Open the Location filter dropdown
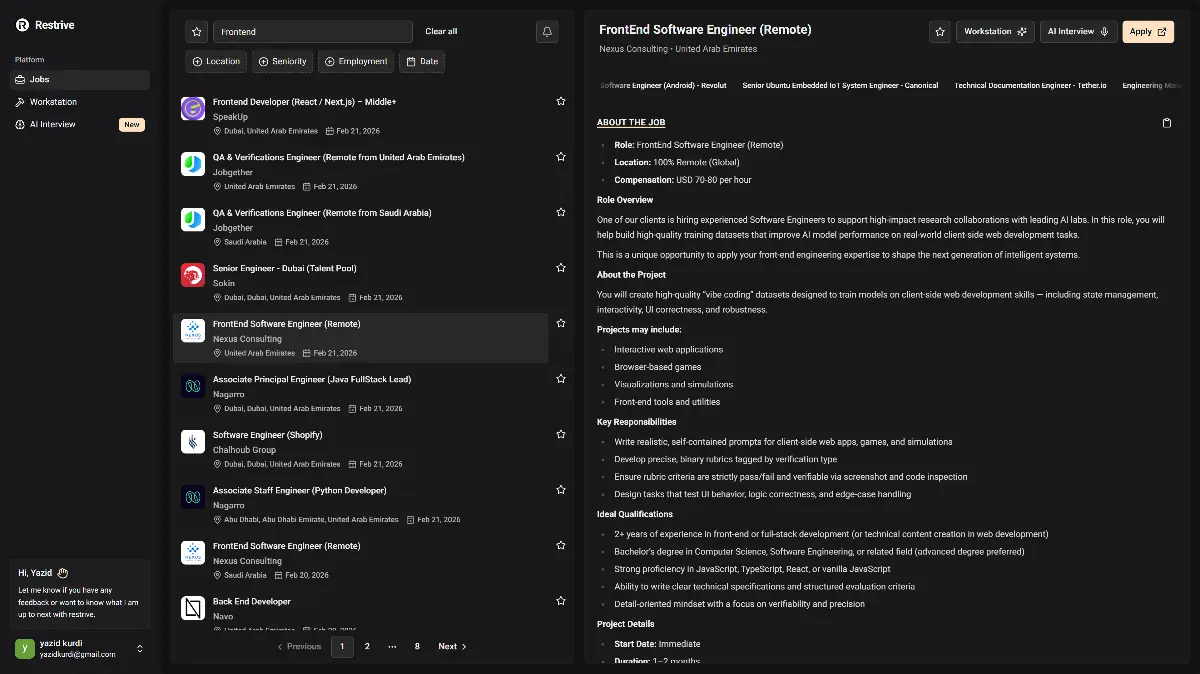Viewport: 1200px width, 674px height. tap(216, 62)
